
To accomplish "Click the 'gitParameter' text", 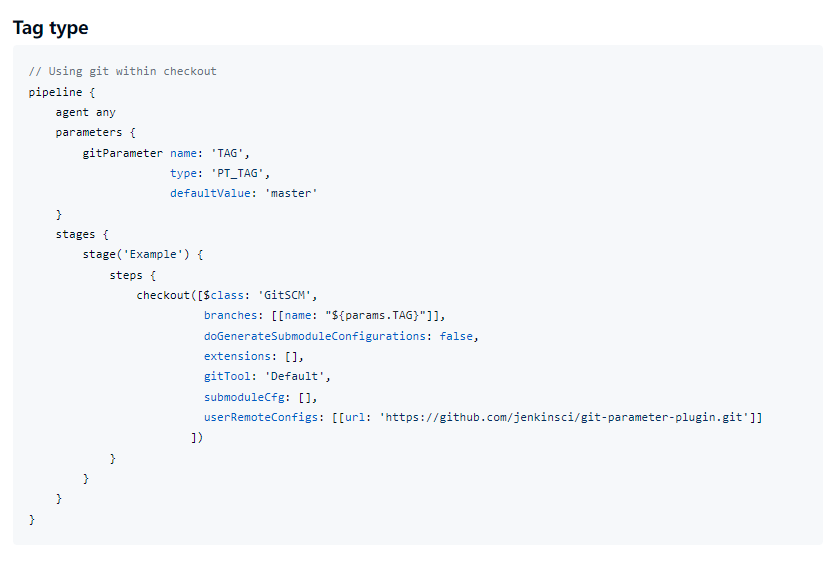I will coord(123,153).
